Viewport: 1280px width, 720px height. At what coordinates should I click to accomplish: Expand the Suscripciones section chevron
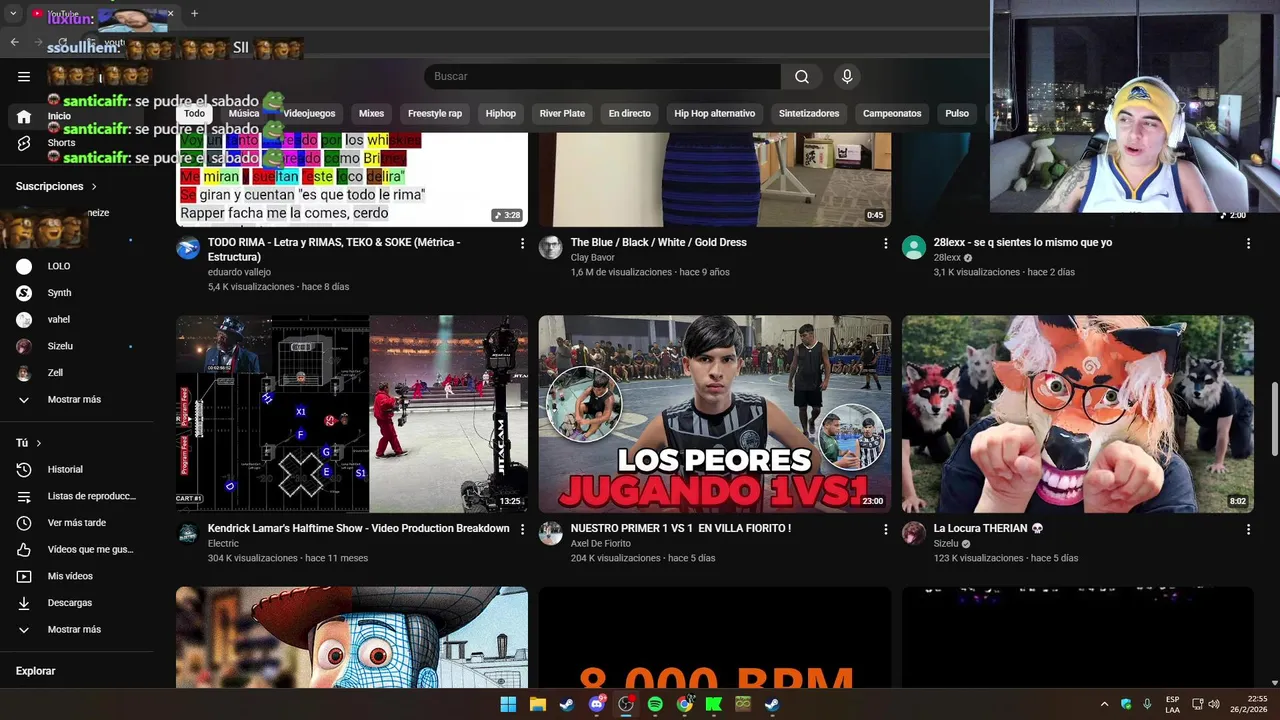[95, 186]
